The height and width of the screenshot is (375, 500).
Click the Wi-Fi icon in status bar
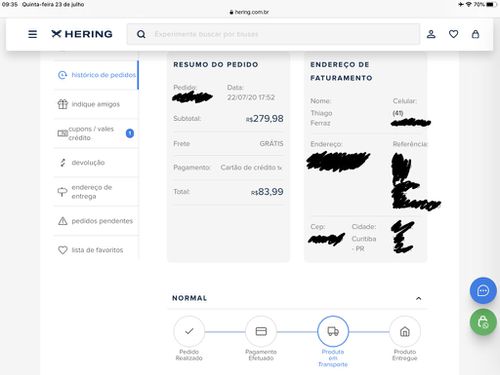[469, 4]
